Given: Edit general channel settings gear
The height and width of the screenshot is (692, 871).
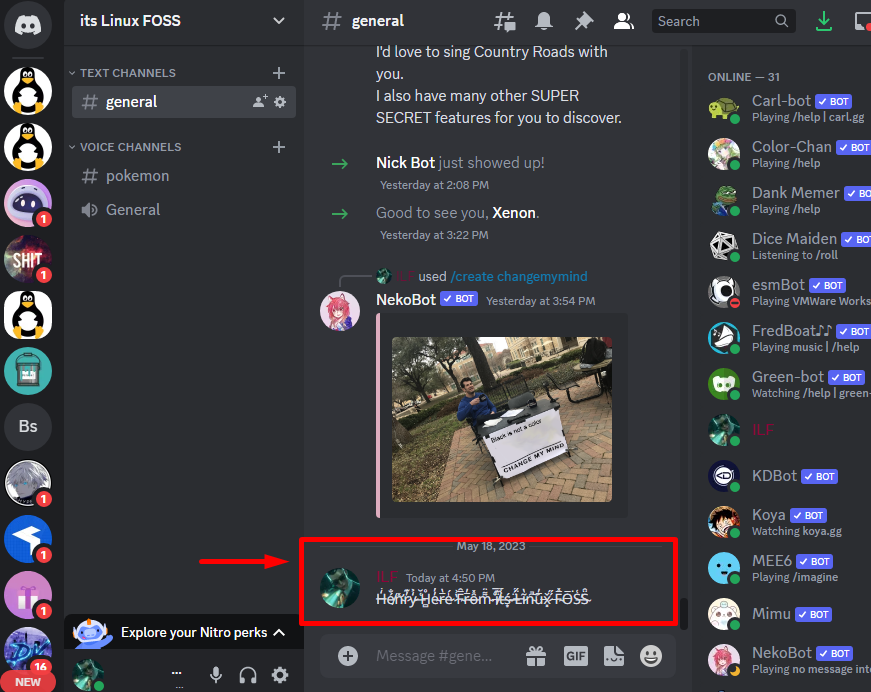Looking at the screenshot, I should [280, 102].
